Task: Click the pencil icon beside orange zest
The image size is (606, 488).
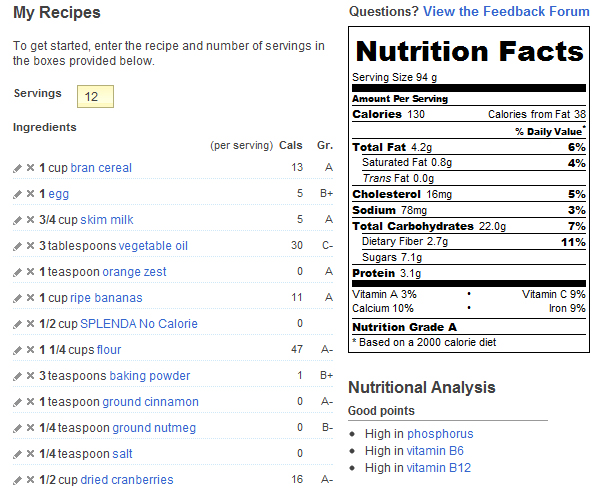Action: coord(18,272)
